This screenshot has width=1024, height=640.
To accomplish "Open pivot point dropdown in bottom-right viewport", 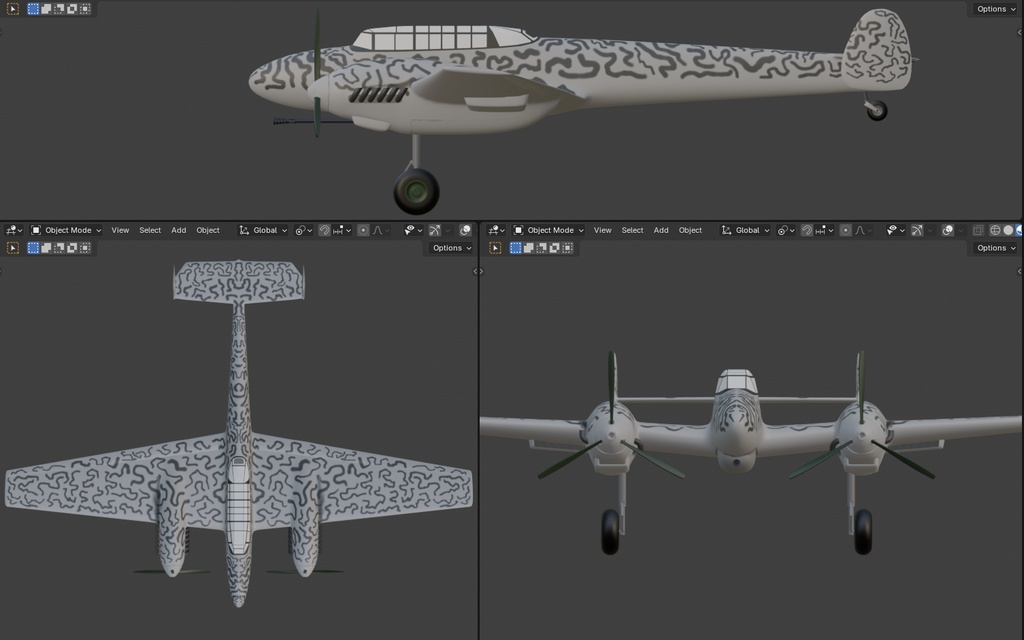I will pyautogui.click(x=786, y=230).
